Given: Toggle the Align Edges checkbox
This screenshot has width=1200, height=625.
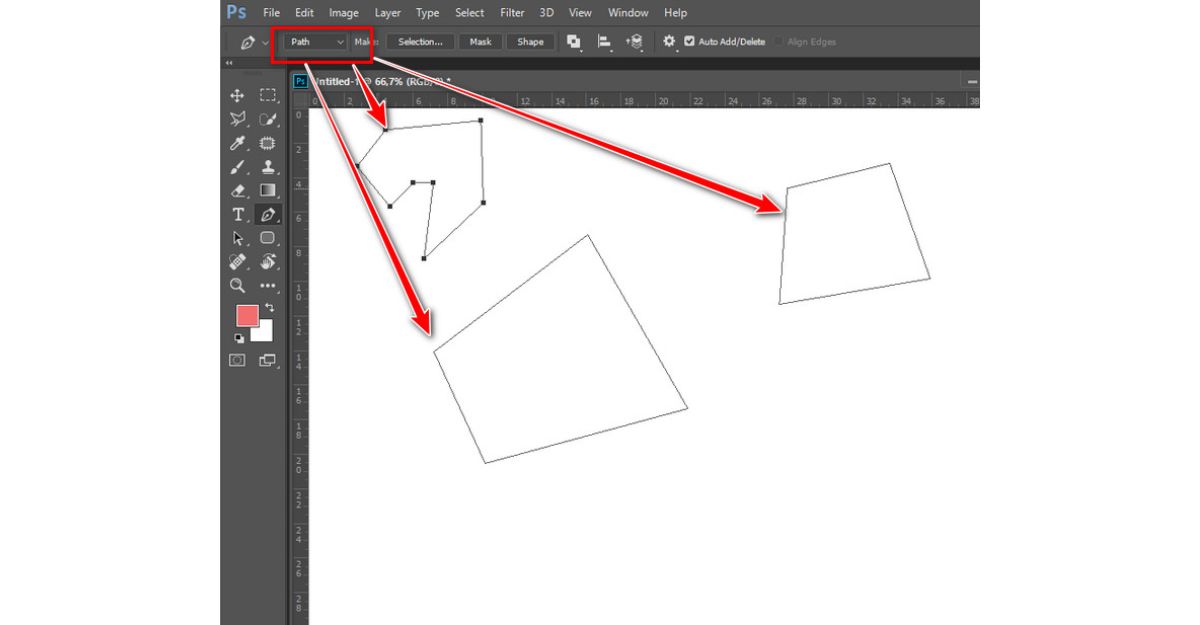Looking at the screenshot, I should point(779,42).
